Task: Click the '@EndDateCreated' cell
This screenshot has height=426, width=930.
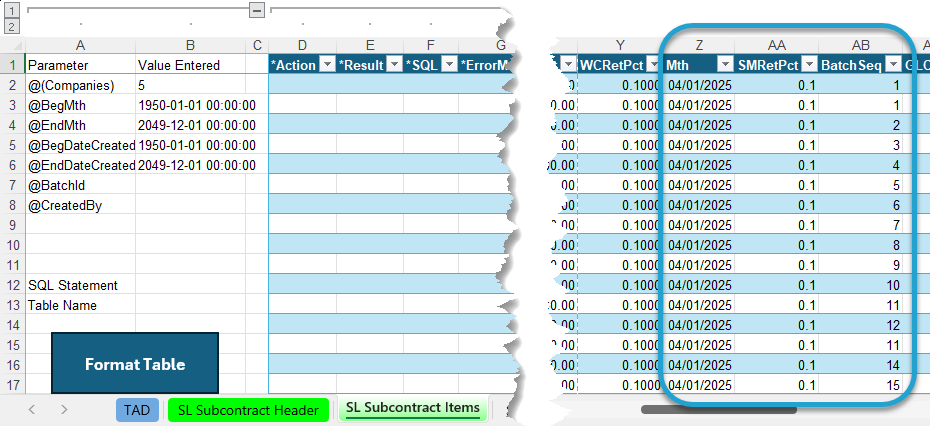Action: tap(81, 166)
